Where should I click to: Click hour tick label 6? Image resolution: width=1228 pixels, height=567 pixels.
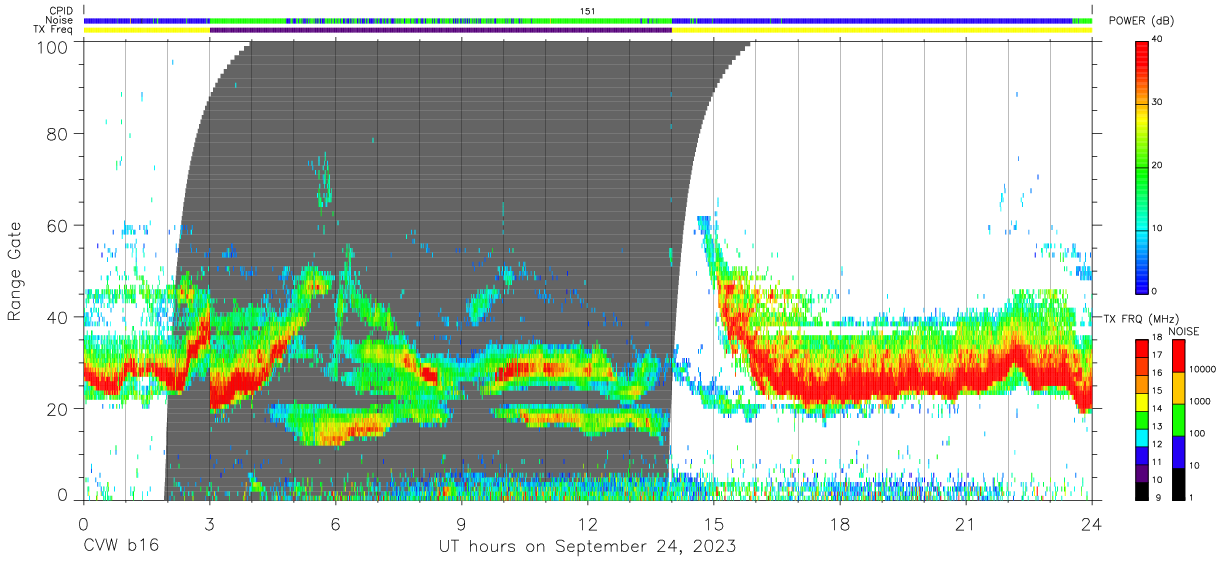(x=335, y=524)
